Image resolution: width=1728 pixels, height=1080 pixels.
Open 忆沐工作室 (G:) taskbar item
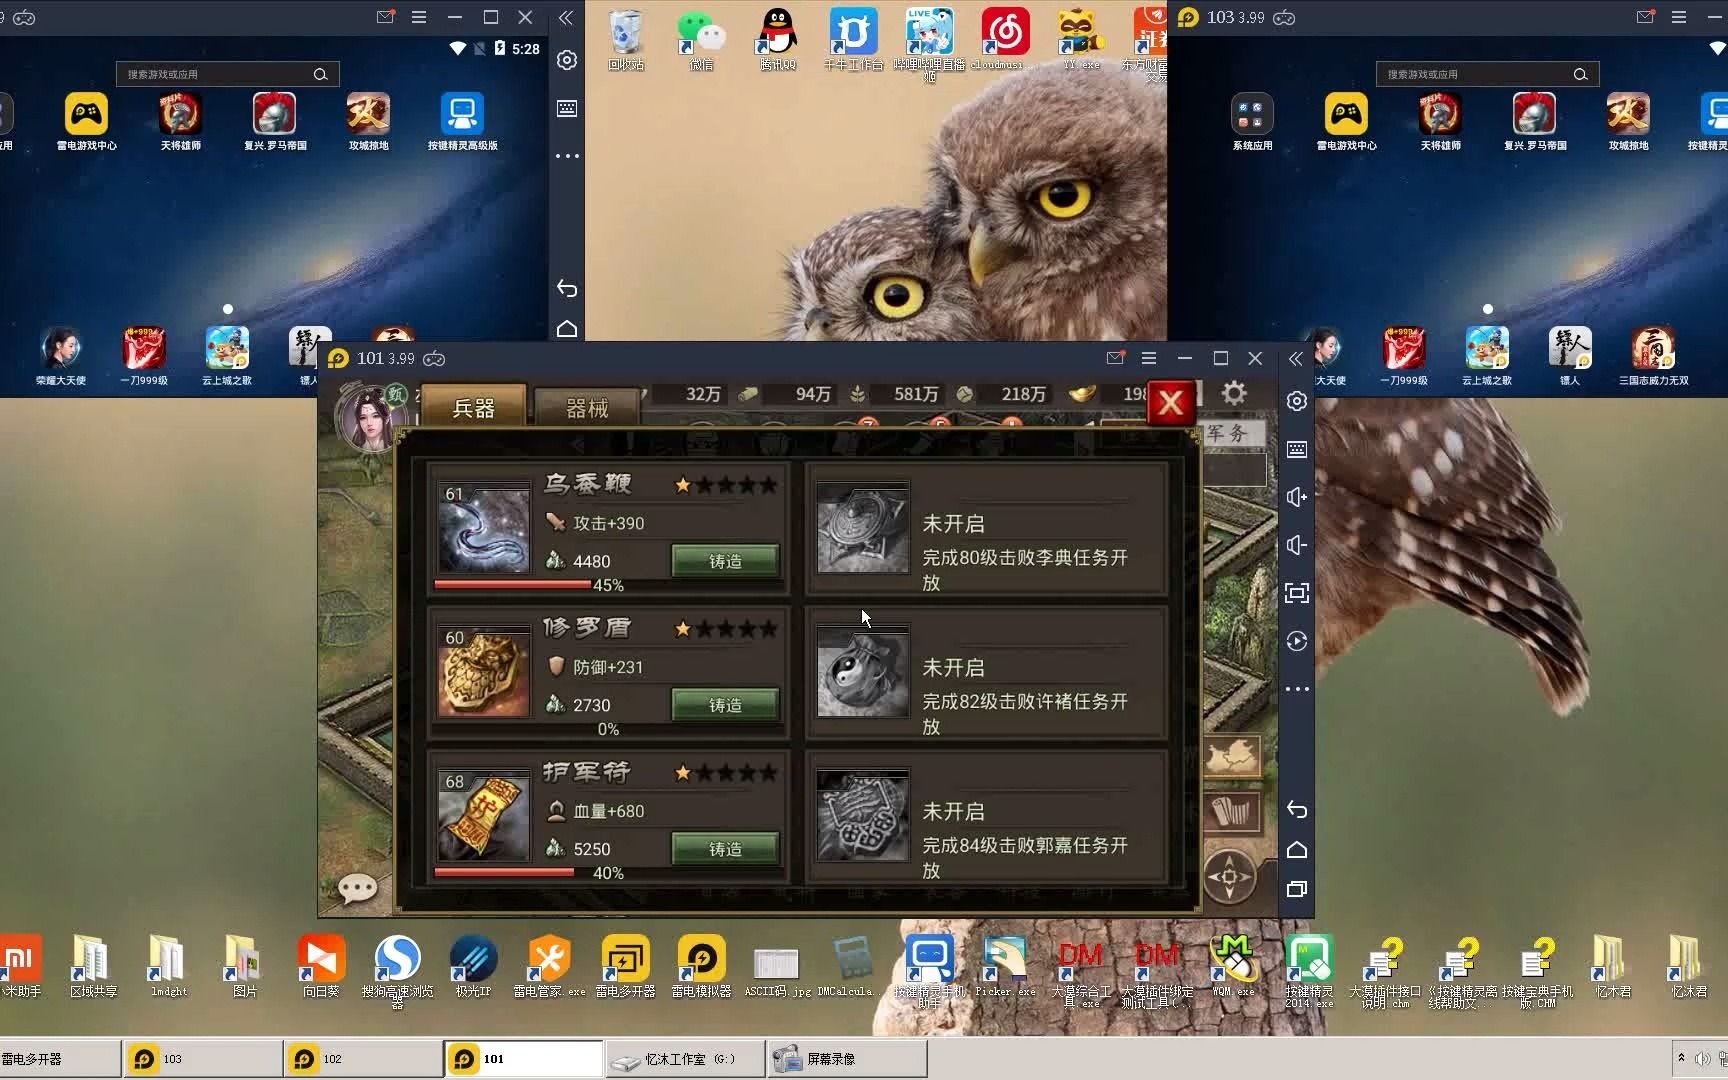684,1058
